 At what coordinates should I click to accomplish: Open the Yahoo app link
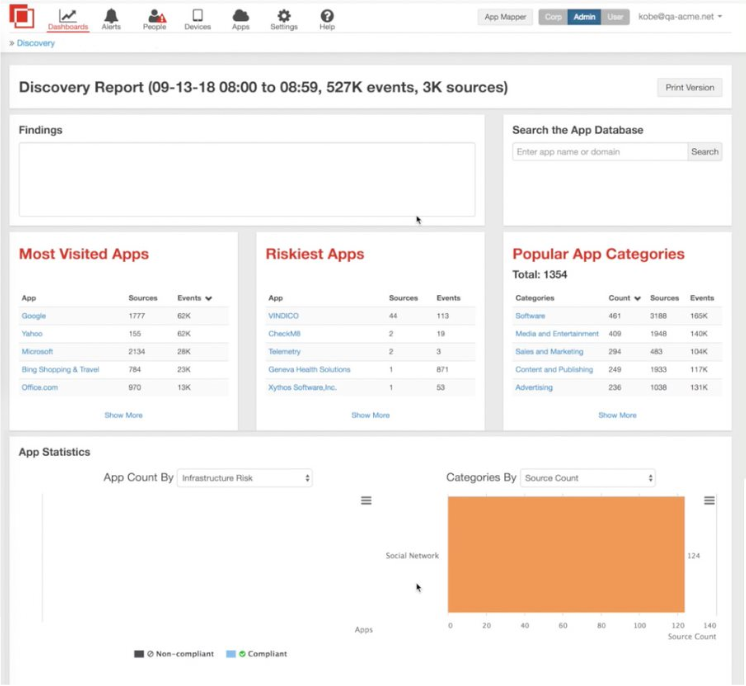click(32, 334)
